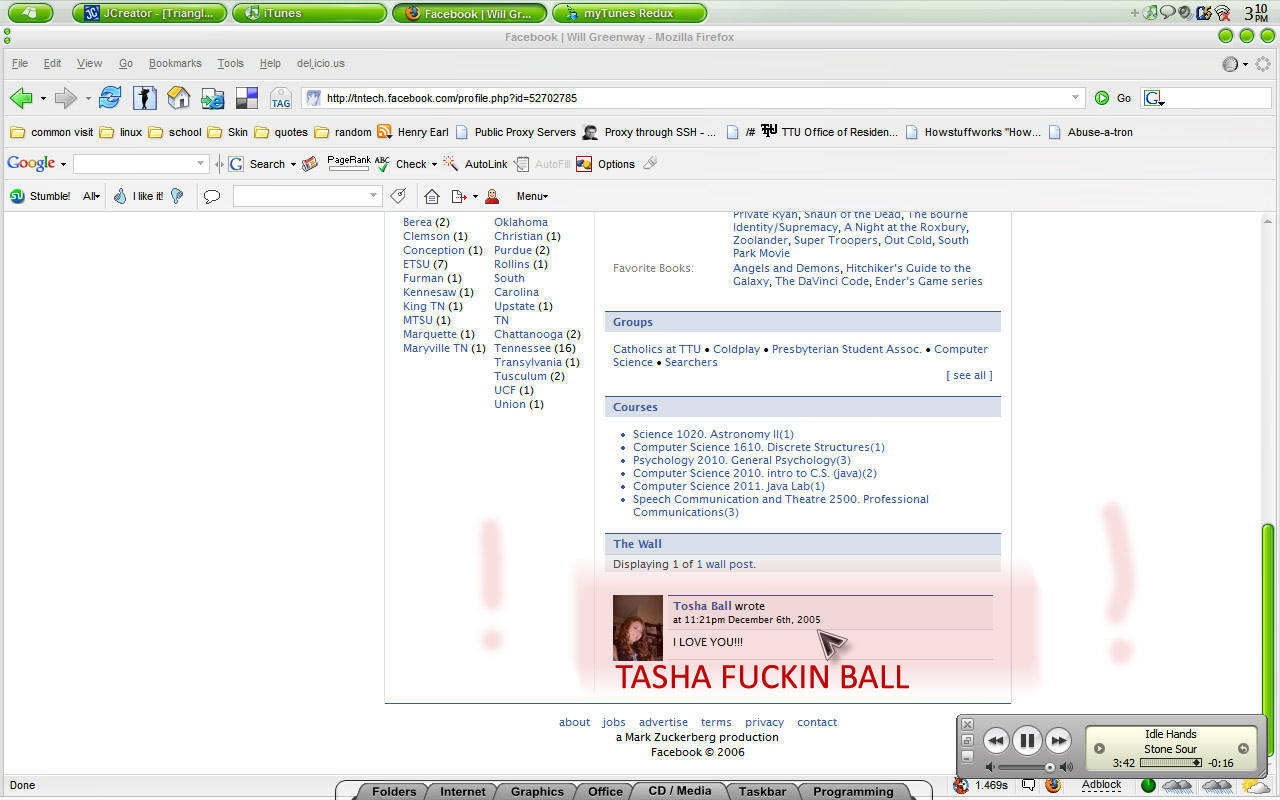Image resolution: width=1280 pixels, height=800 pixels.
Task: Open the Programming tab
Action: coord(853,791)
